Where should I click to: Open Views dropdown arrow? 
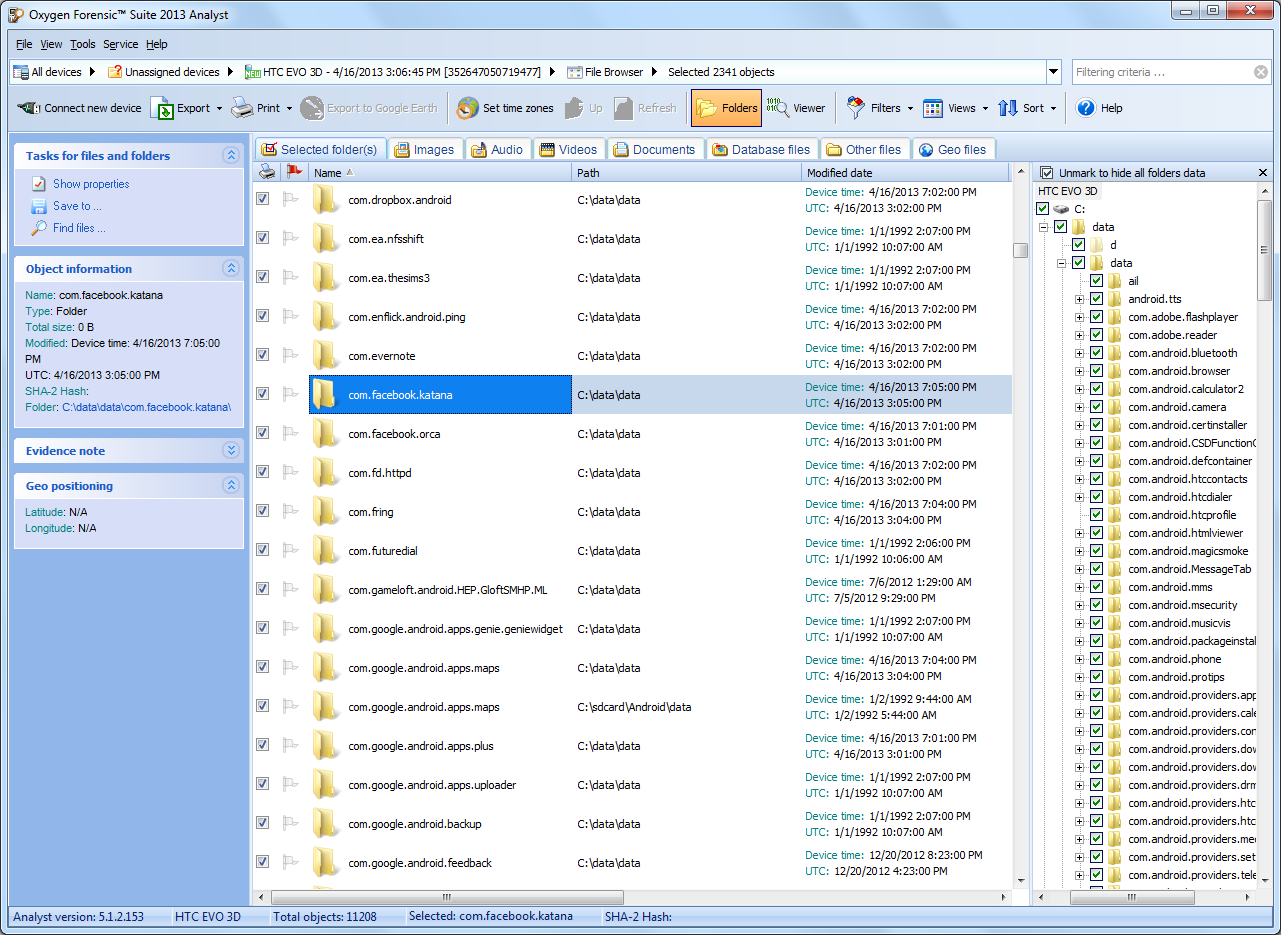[x=986, y=108]
